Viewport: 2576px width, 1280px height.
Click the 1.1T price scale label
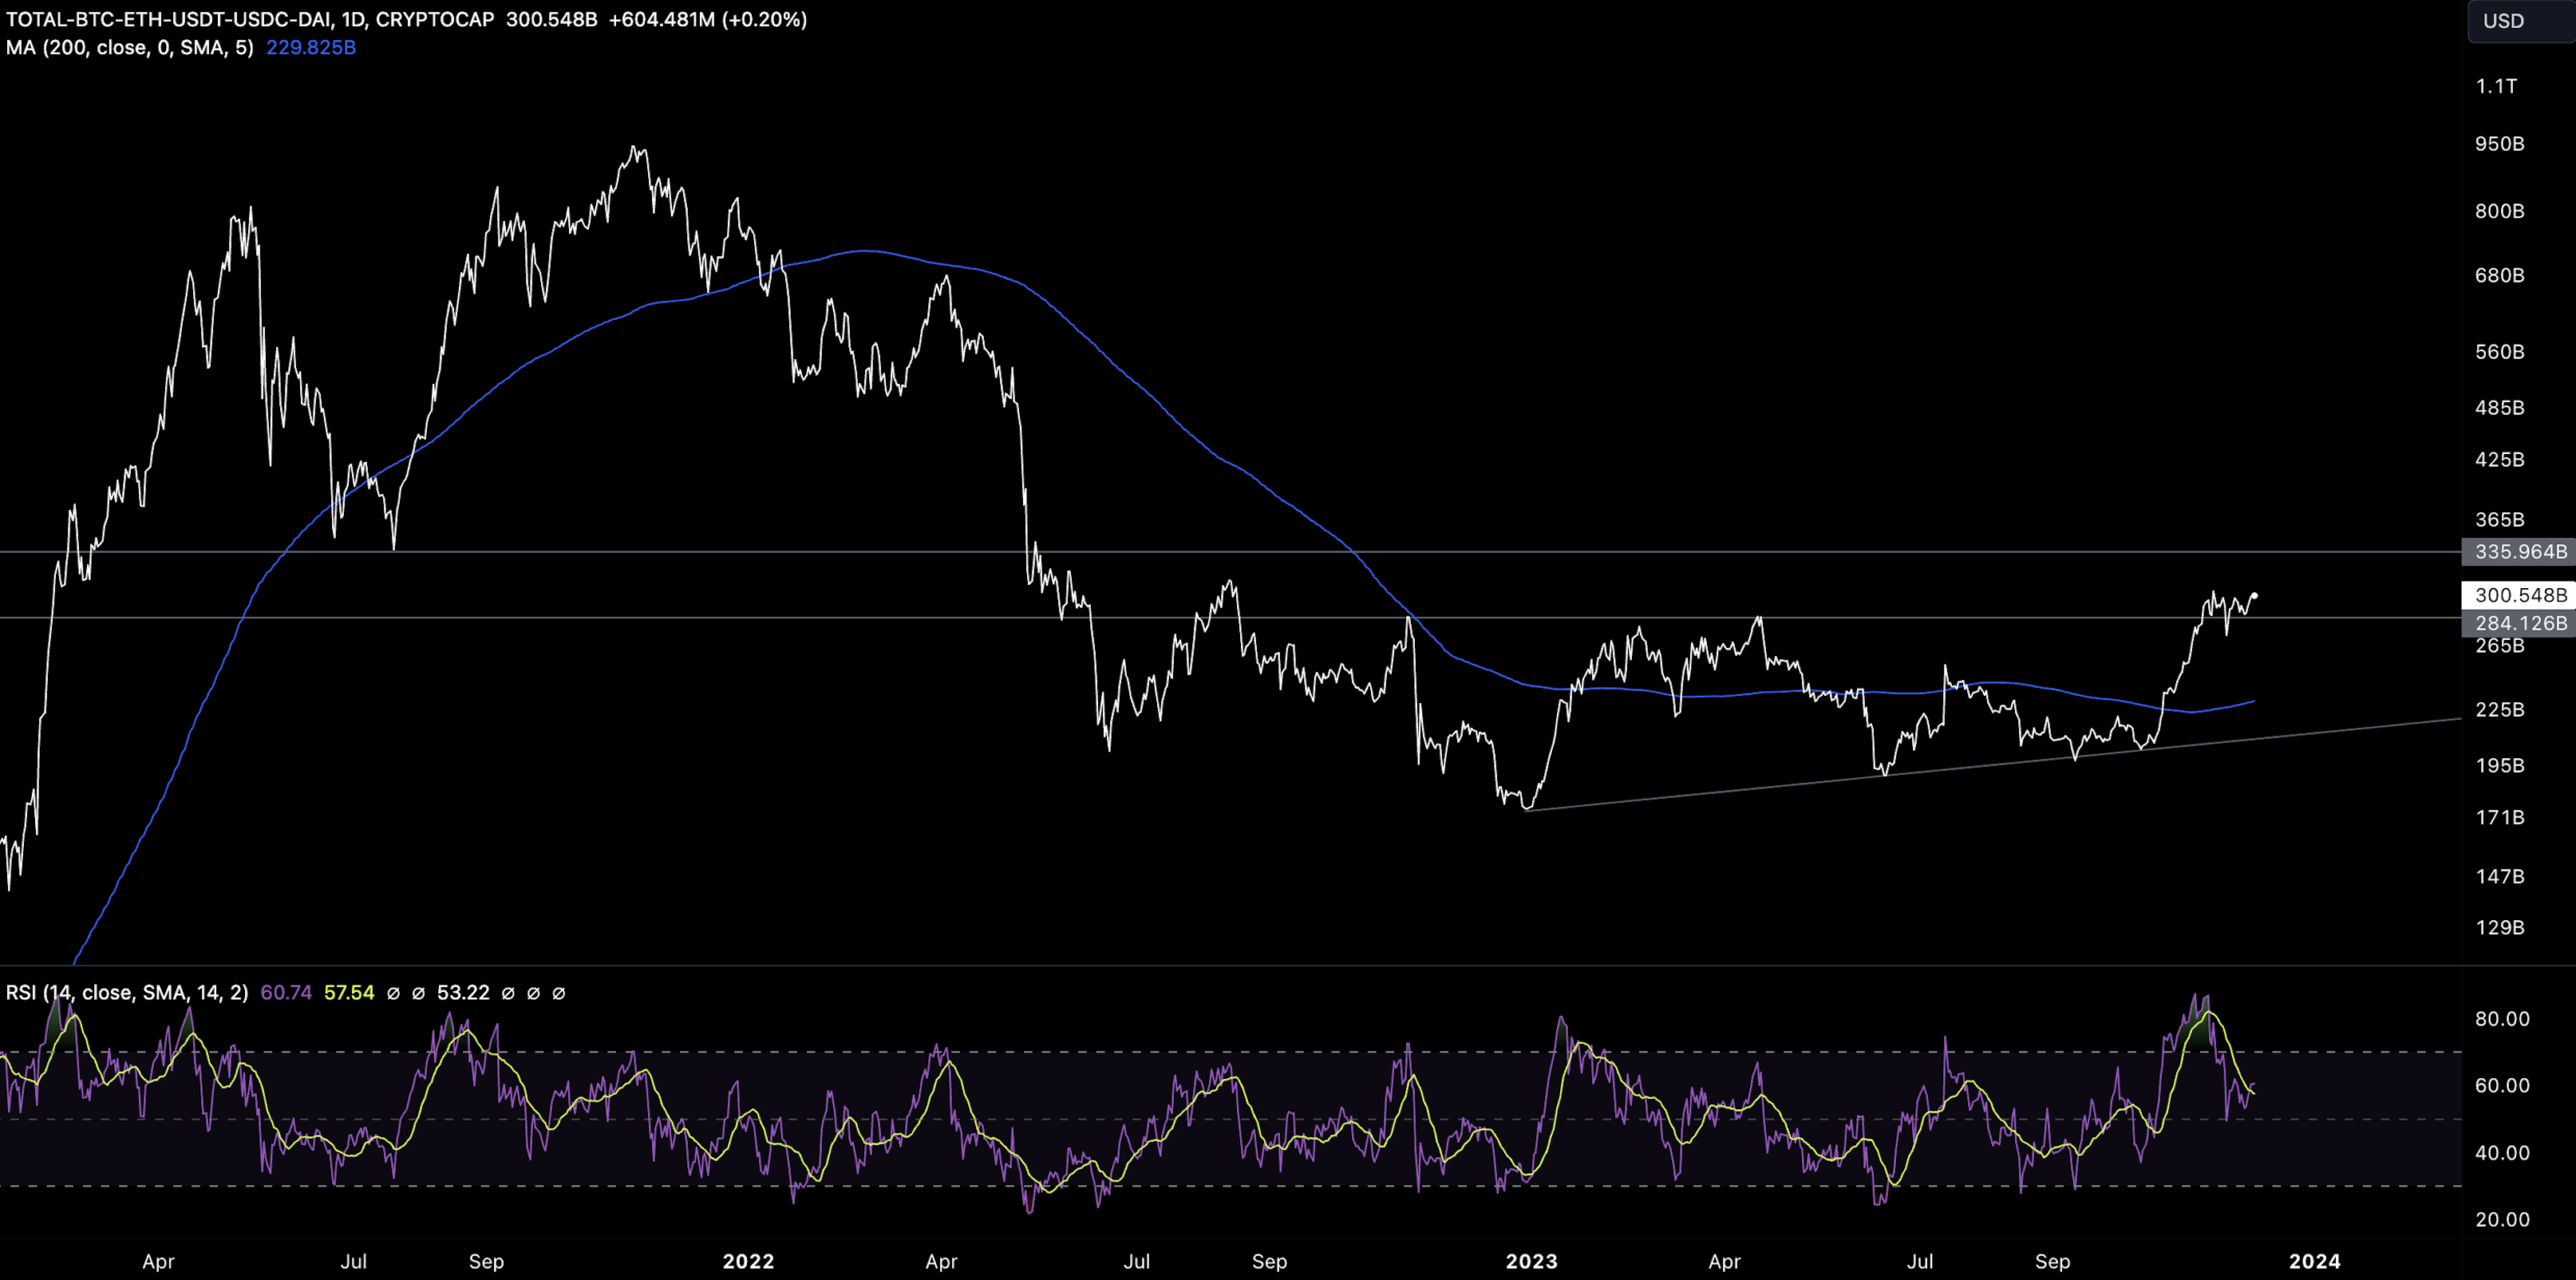2496,86
